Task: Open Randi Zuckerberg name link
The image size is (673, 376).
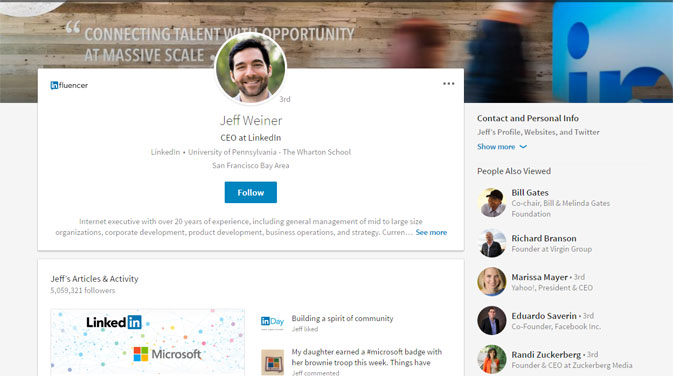Action: pos(546,355)
